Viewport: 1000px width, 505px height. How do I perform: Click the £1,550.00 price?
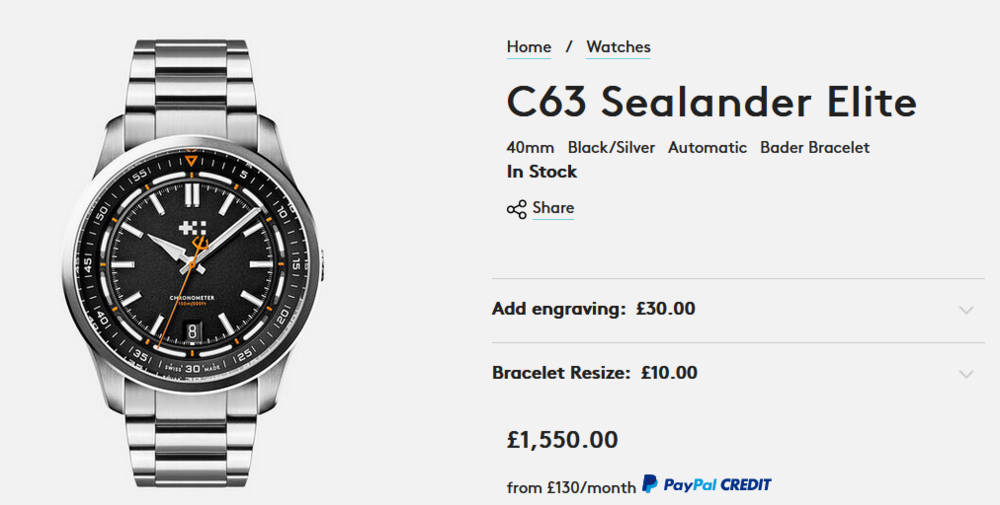click(563, 440)
